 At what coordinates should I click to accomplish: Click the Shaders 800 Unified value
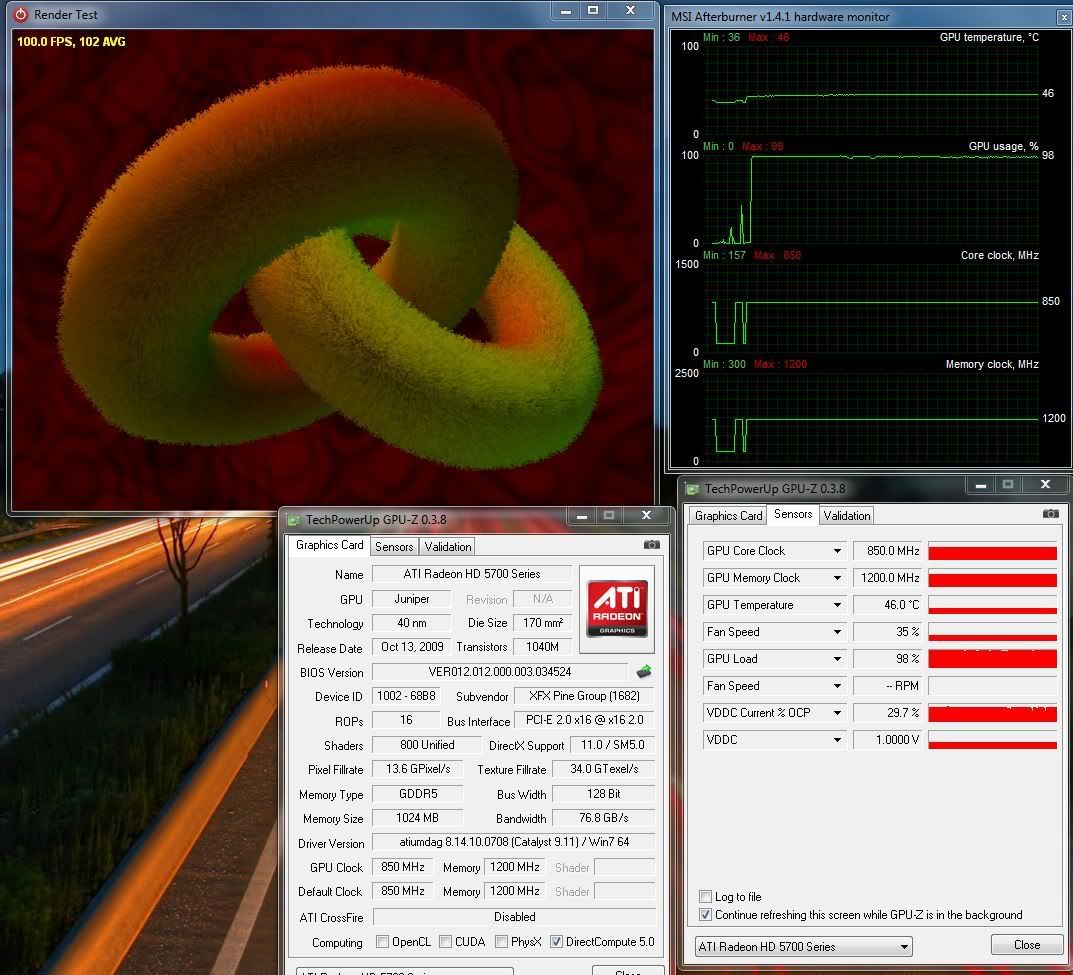pyautogui.click(x=427, y=744)
